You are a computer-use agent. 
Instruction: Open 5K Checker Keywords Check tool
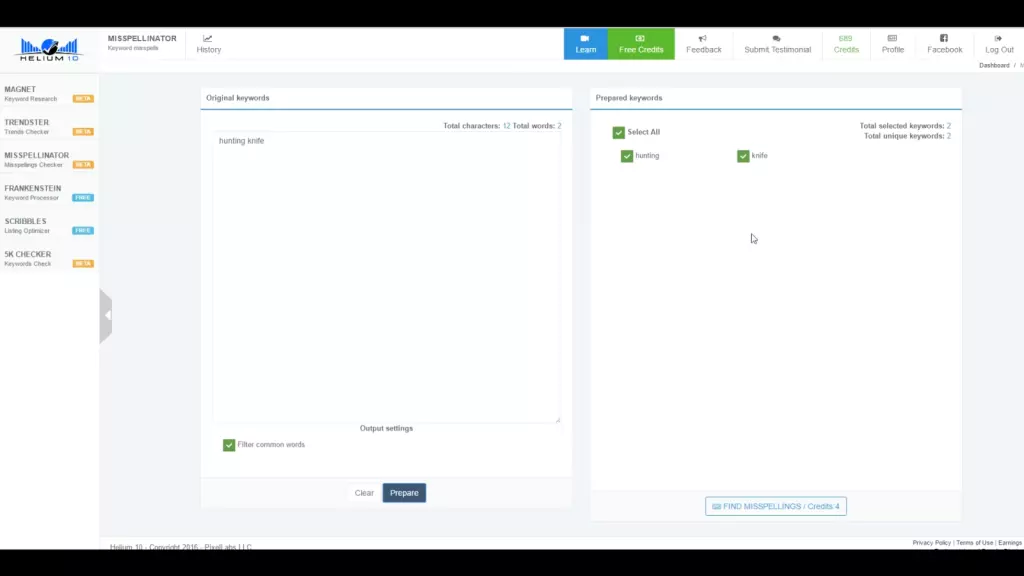click(49, 259)
